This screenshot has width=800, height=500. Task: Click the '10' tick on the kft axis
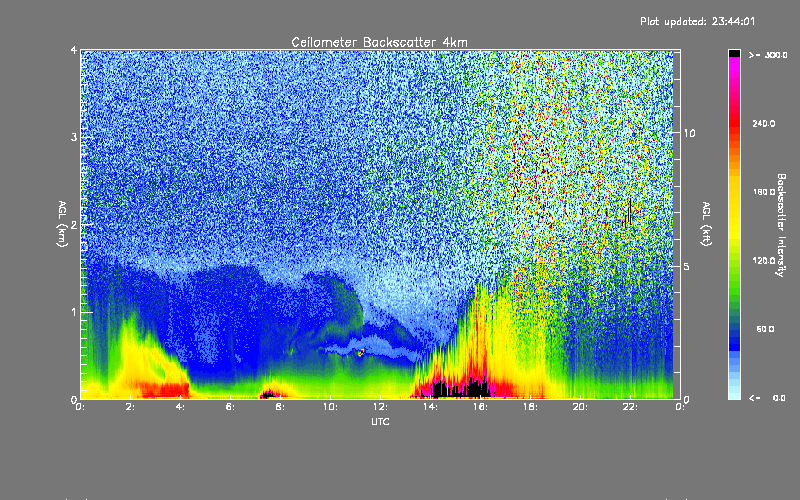click(x=689, y=133)
